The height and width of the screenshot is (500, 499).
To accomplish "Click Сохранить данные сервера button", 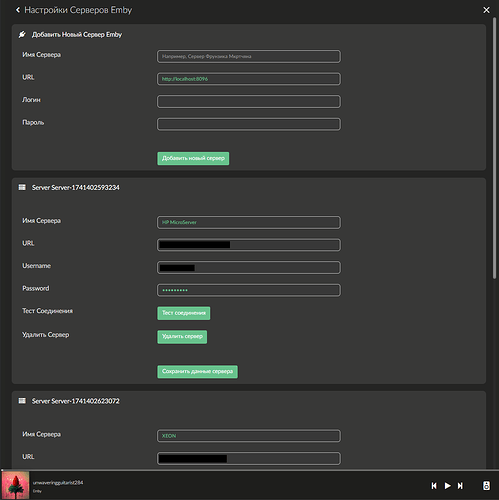I will click(197, 371).
